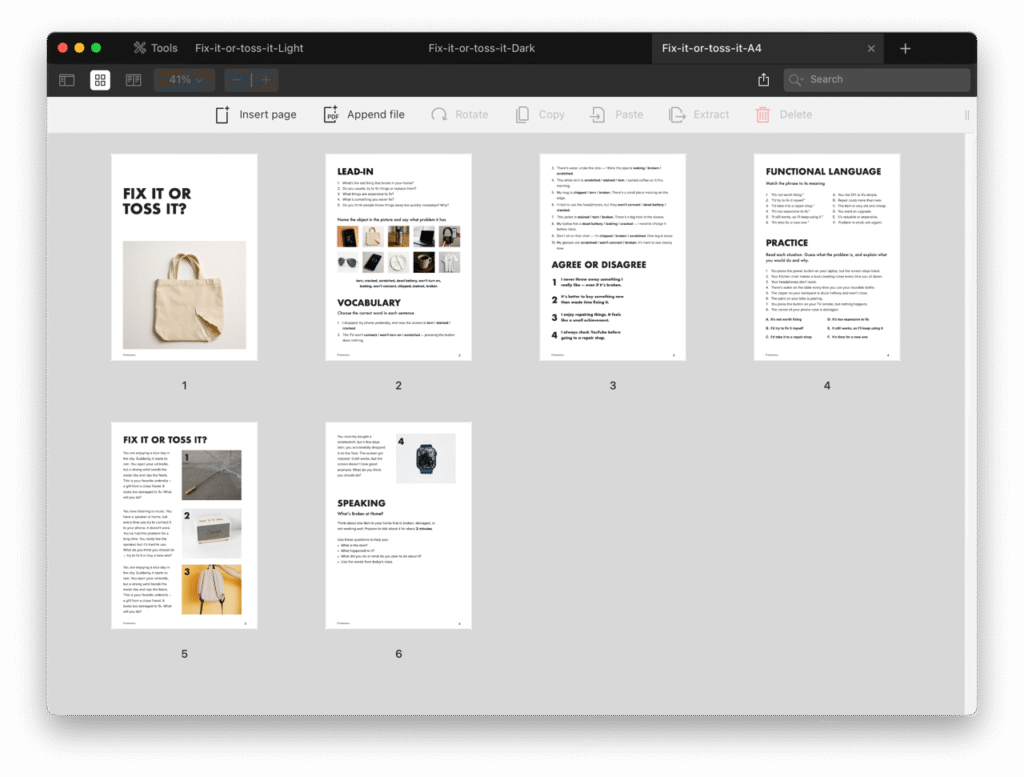Click the red Delete trash icon
Image resolution: width=1024 pixels, height=777 pixels.
pyautogui.click(x=763, y=115)
